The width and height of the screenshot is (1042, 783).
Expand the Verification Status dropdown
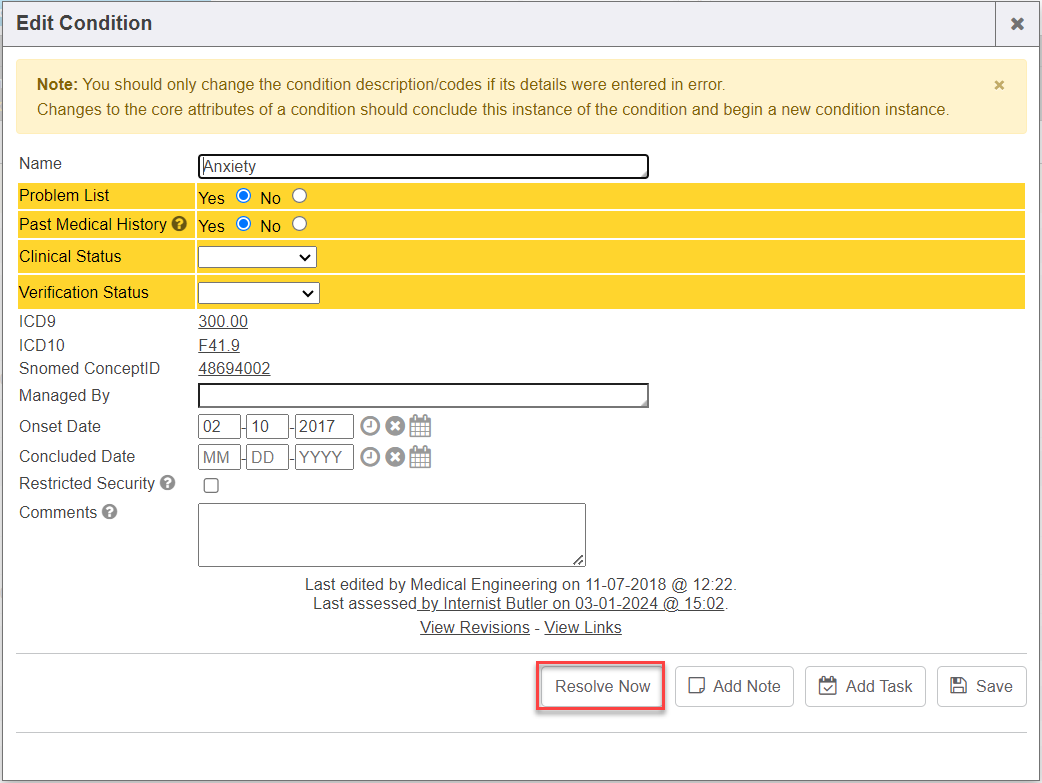[x=258, y=293]
